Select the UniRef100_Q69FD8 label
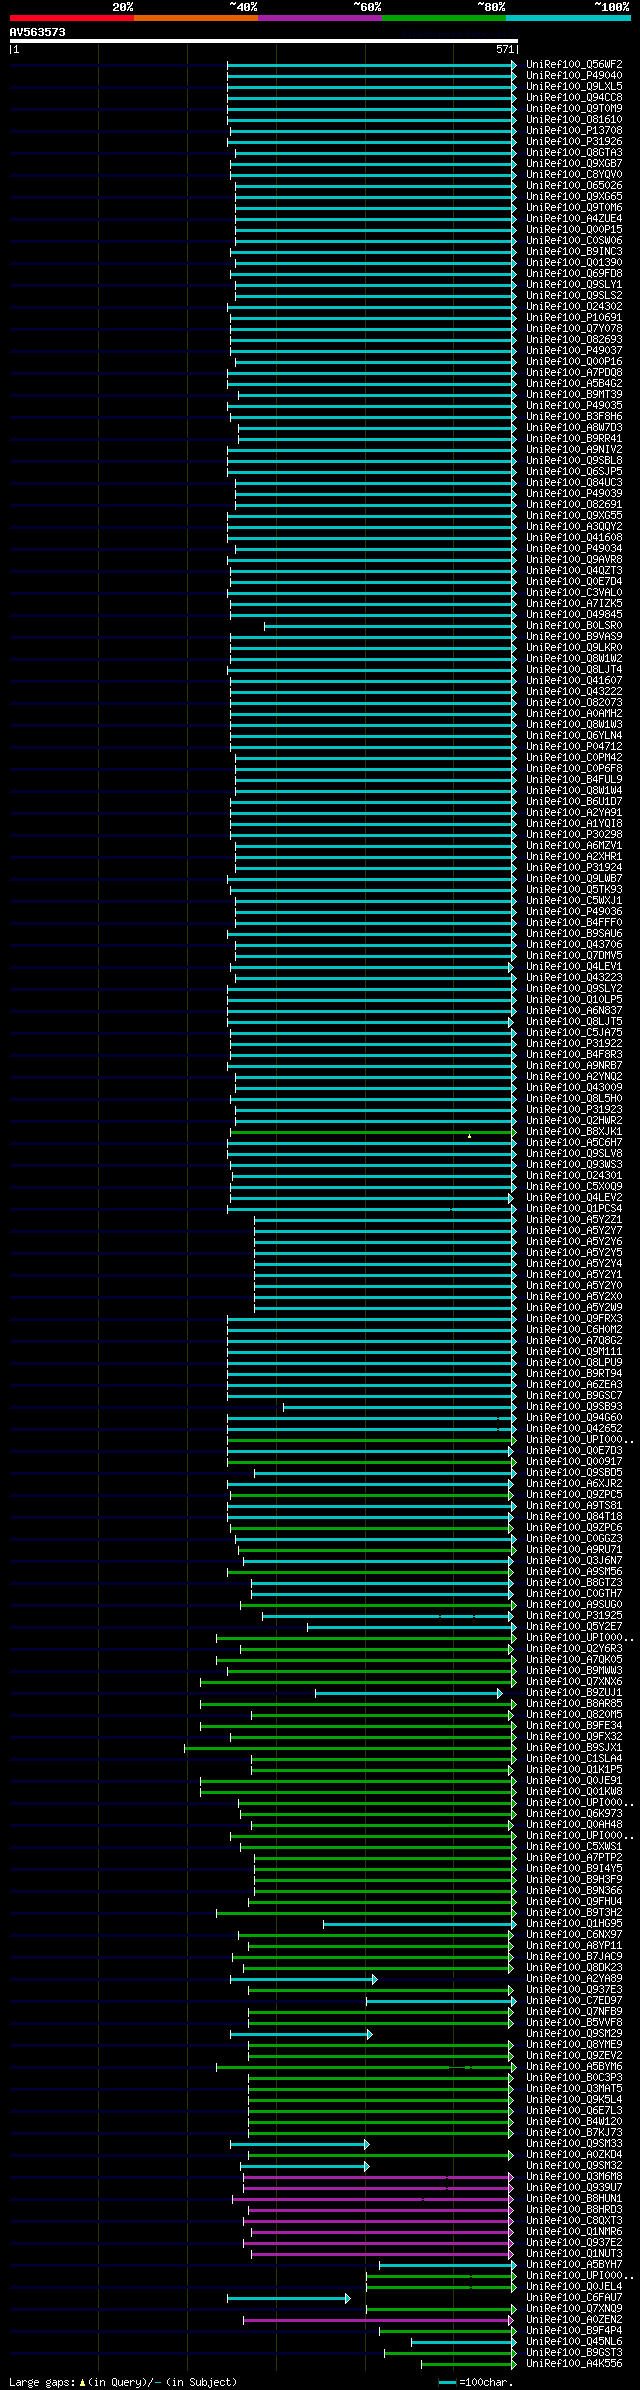 point(574,273)
